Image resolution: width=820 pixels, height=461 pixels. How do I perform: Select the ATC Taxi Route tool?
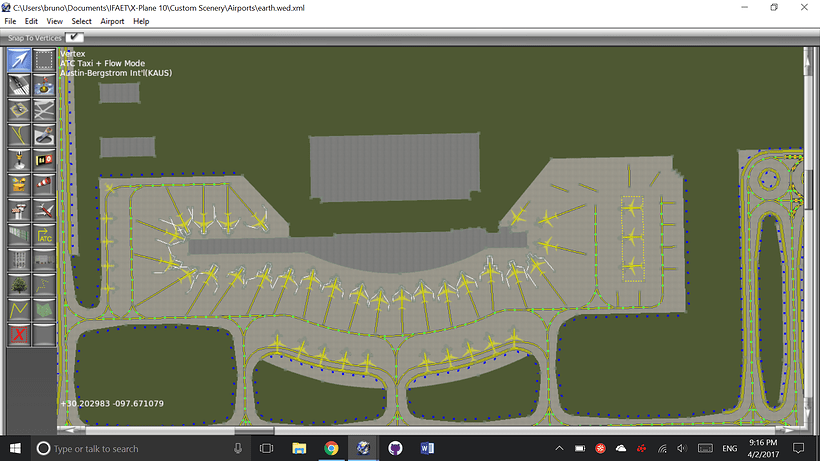point(44,235)
